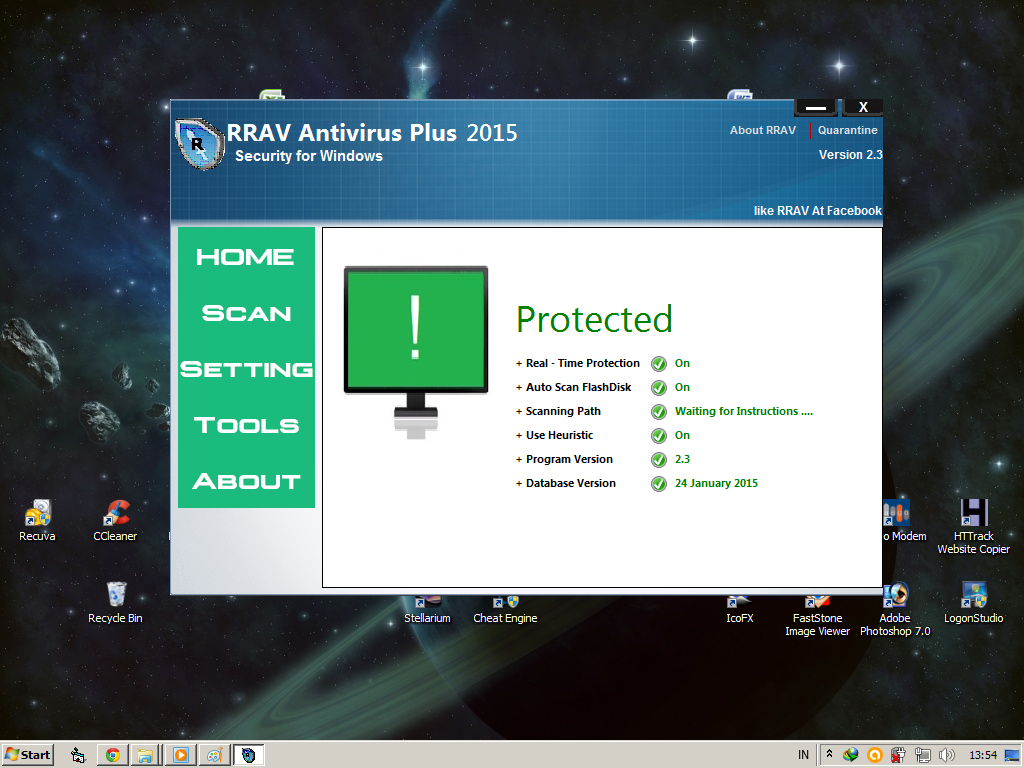1024x768 pixels.
Task: Switch to the Scan section
Action: (x=246, y=313)
